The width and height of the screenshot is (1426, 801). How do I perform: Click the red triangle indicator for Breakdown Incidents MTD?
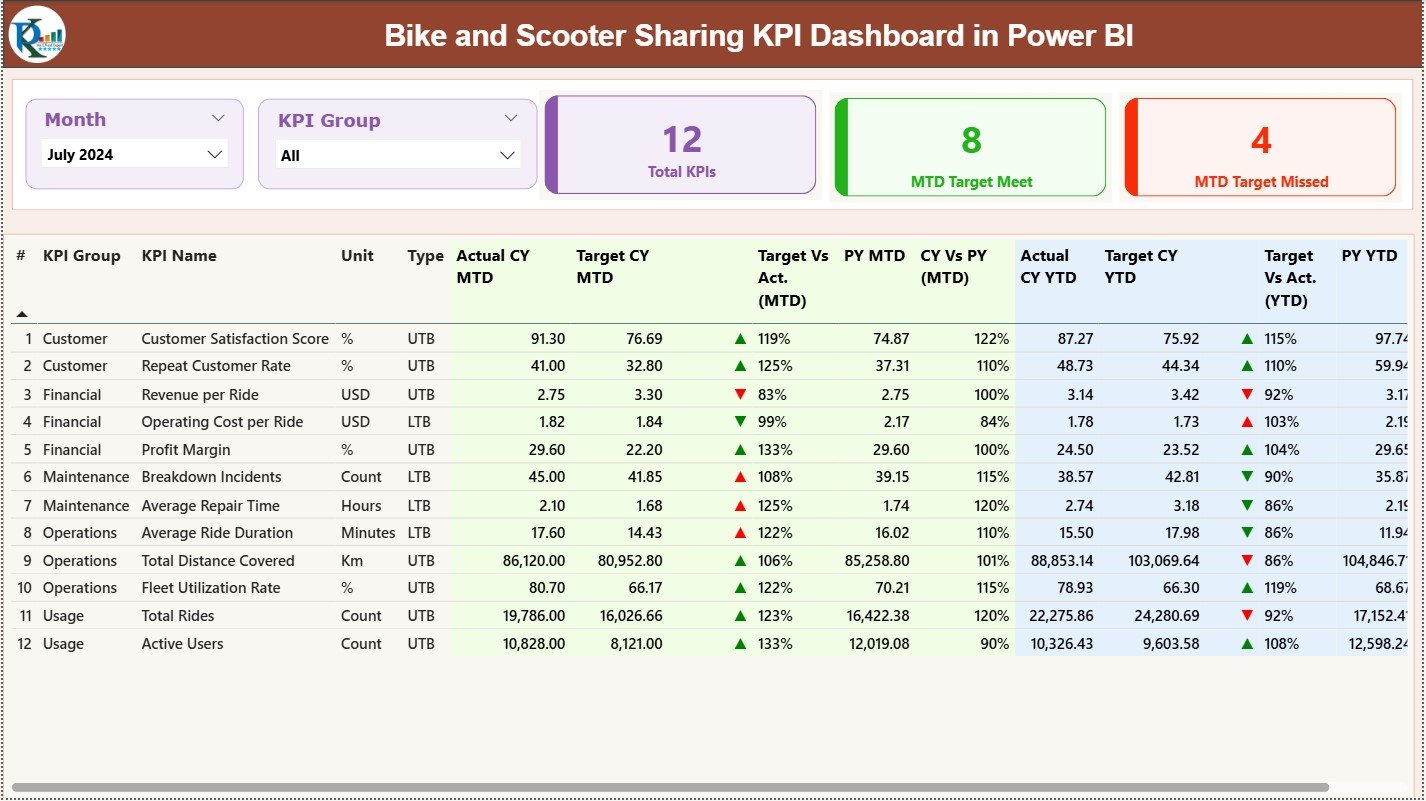coord(741,477)
